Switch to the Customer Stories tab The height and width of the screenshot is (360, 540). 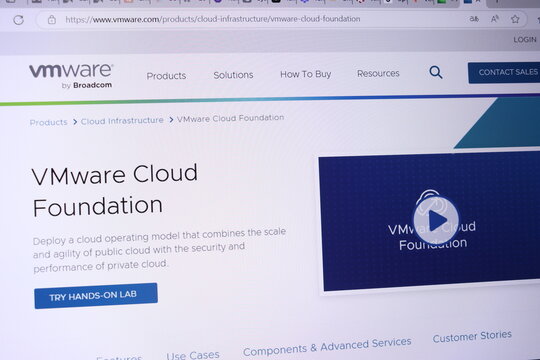click(472, 336)
